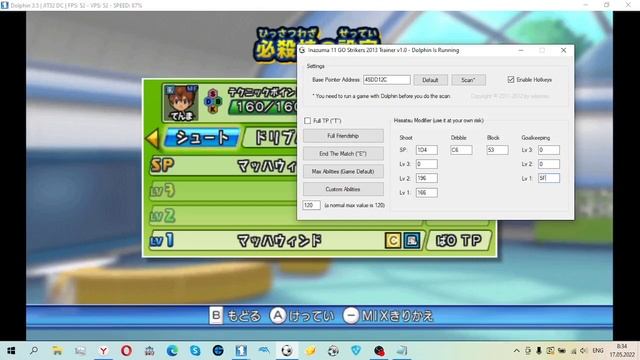640x360 pixels.
Task: Click the Shoot SP value field
Action: click(427, 150)
